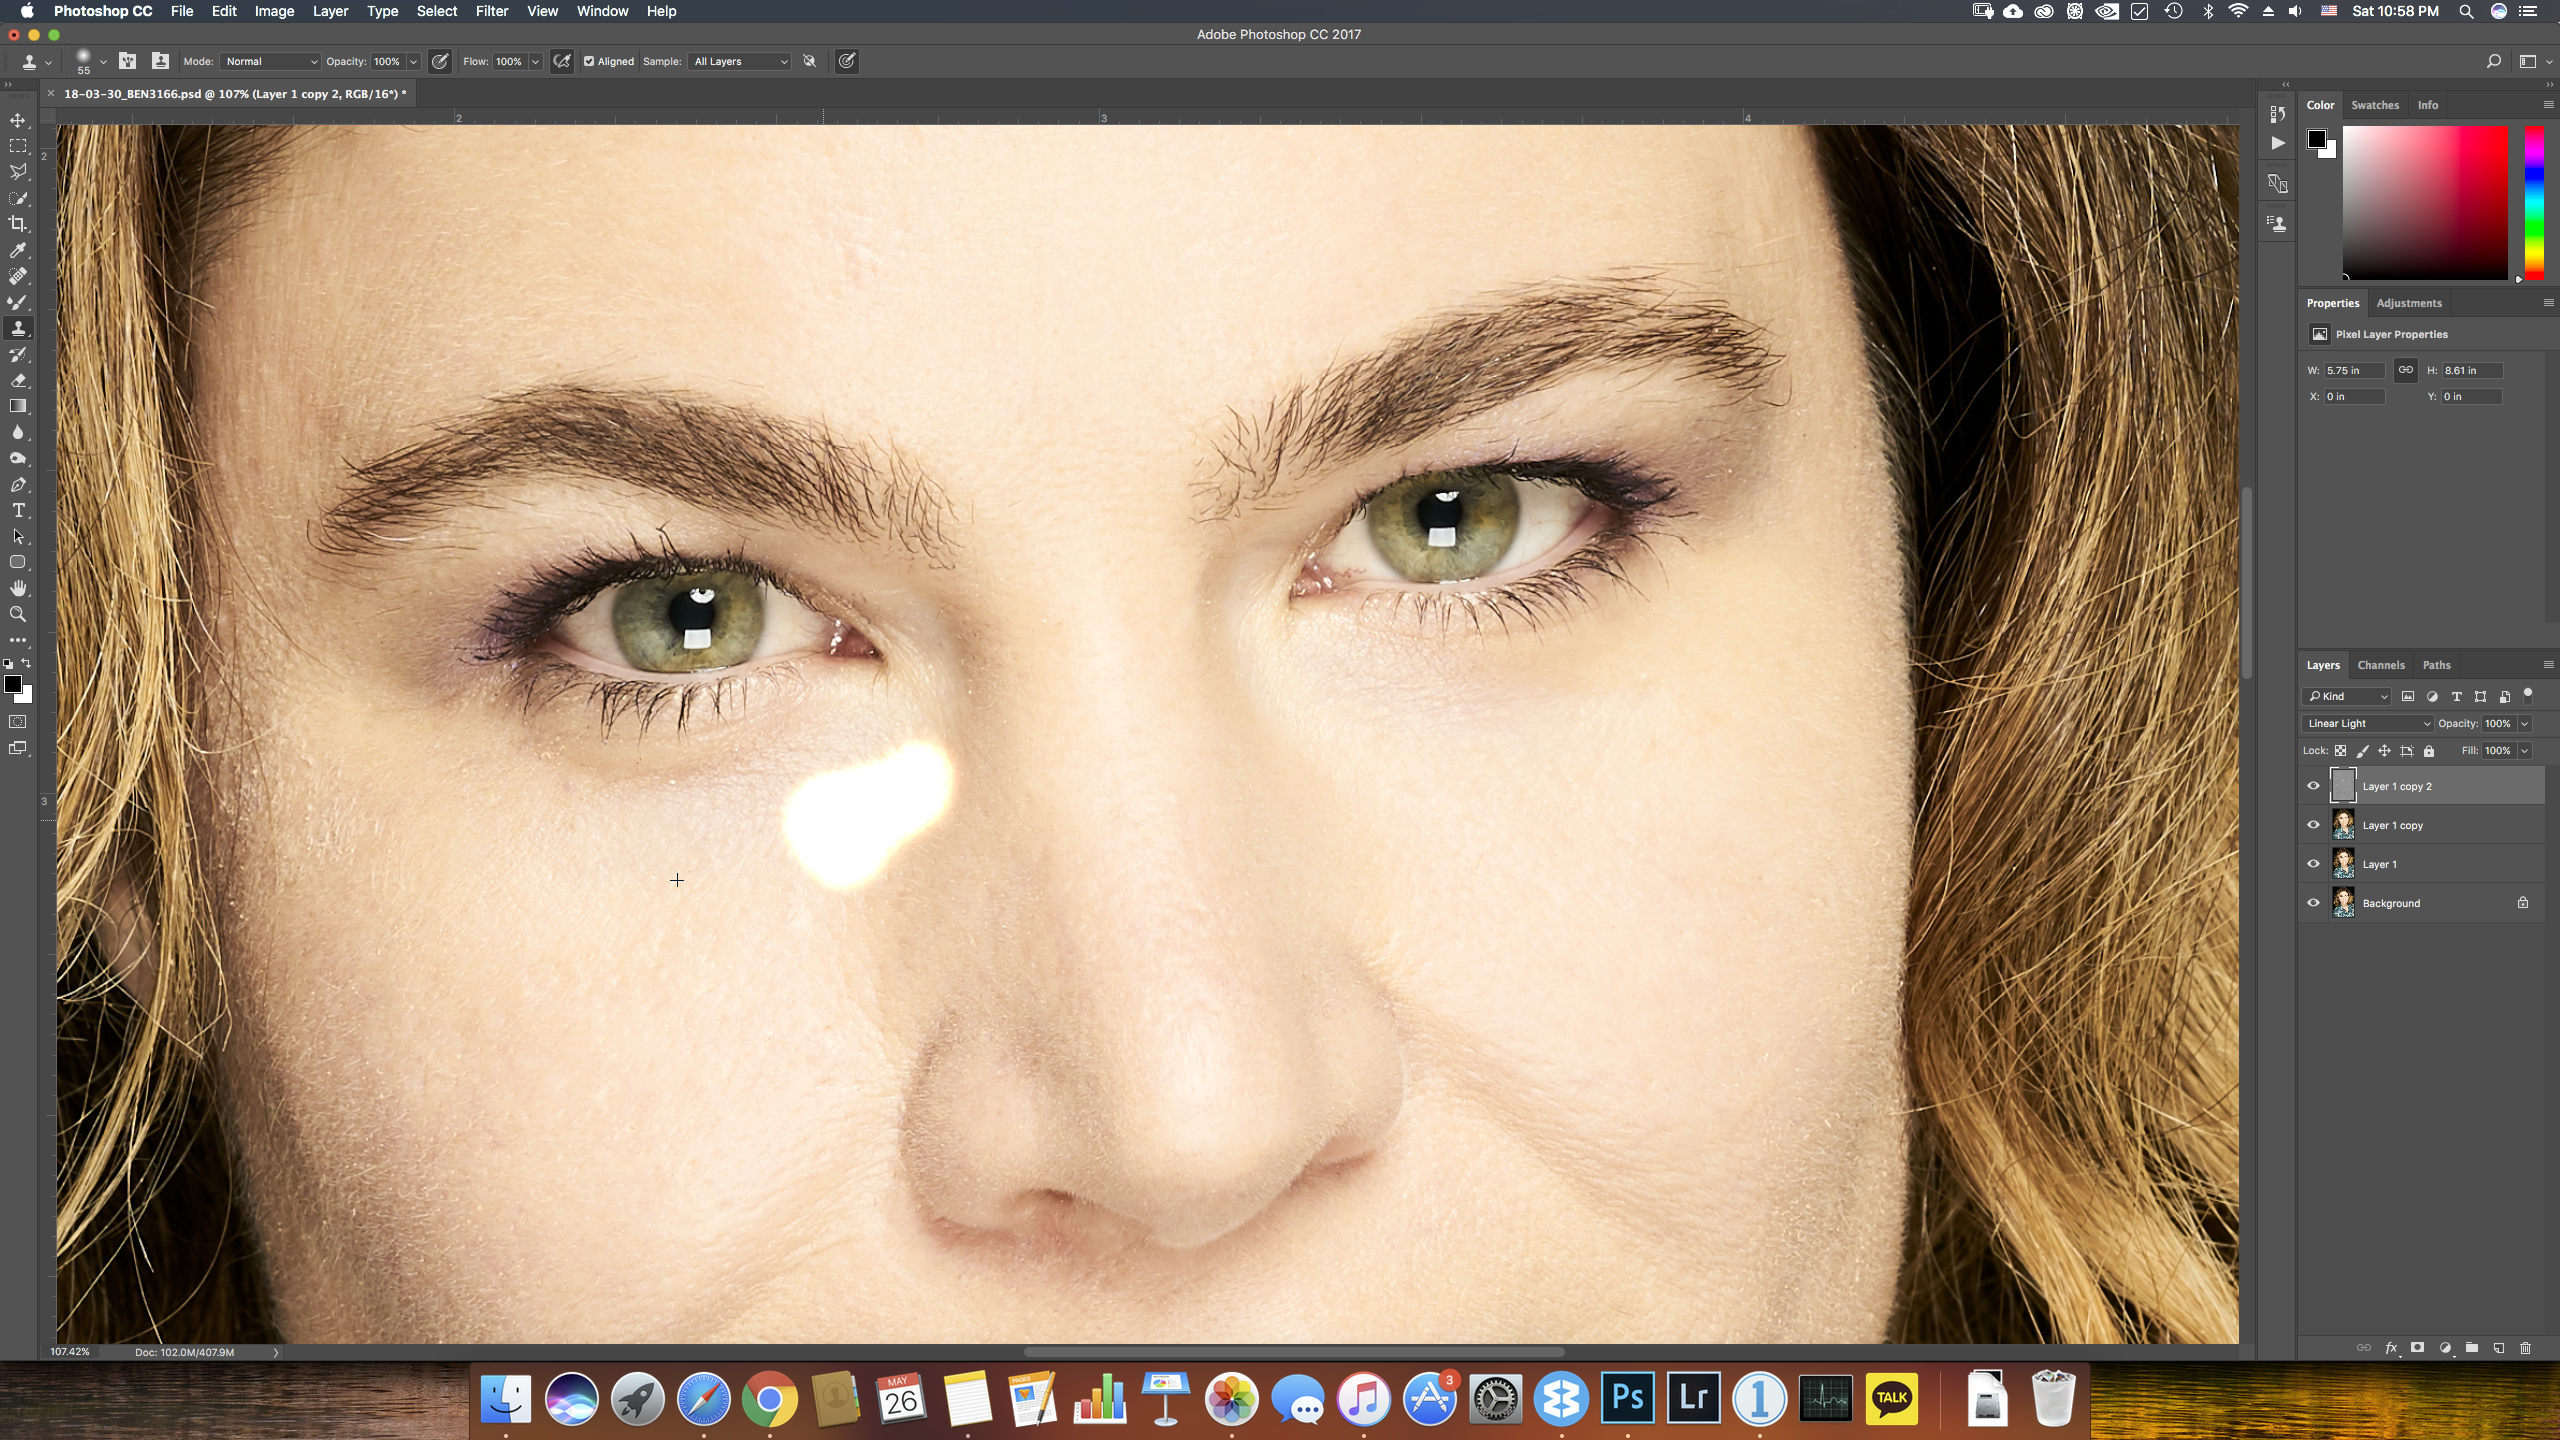Click the add layer mask icon
Viewport: 2560px width, 1440px height.
(x=2417, y=1348)
